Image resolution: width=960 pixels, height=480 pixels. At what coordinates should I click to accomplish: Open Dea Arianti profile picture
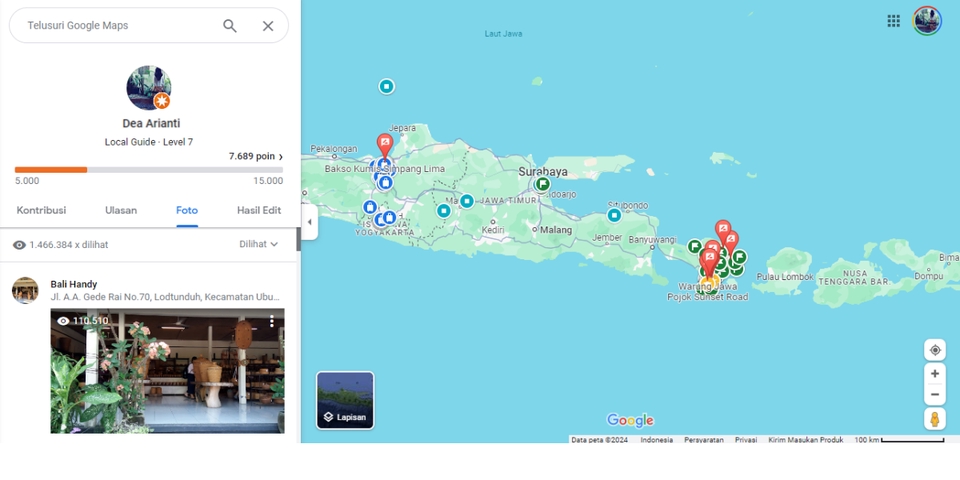pyautogui.click(x=149, y=88)
